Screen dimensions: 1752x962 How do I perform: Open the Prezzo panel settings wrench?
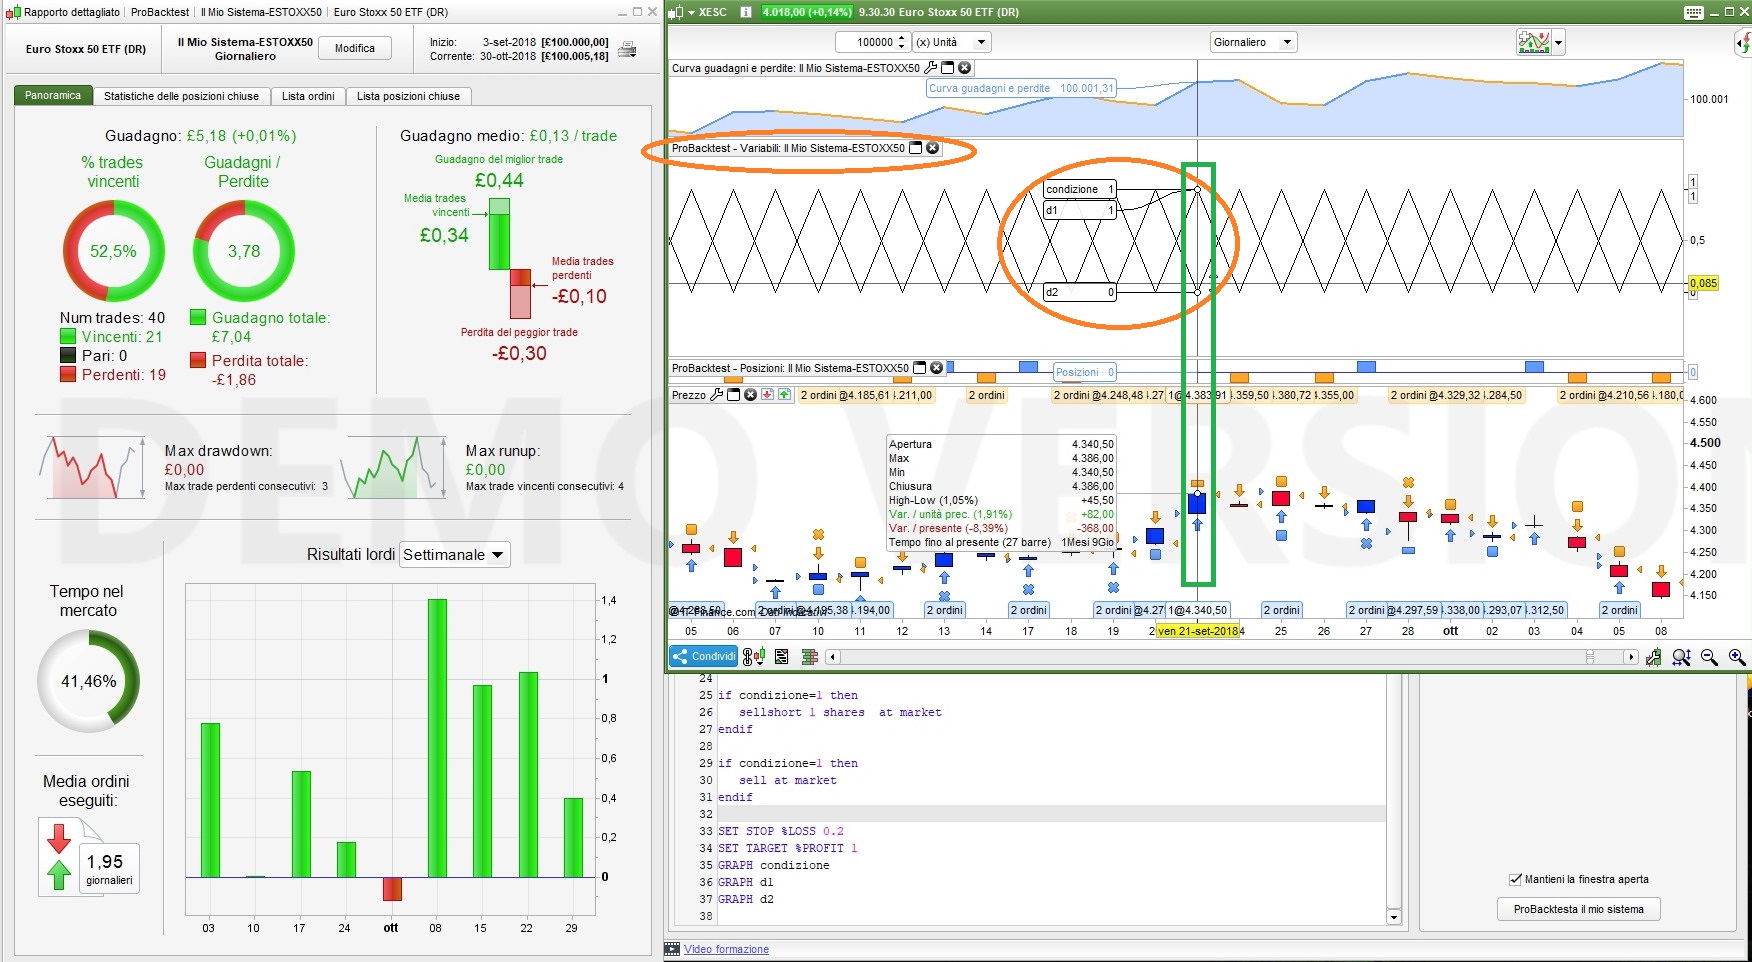(x=716, y=395)
